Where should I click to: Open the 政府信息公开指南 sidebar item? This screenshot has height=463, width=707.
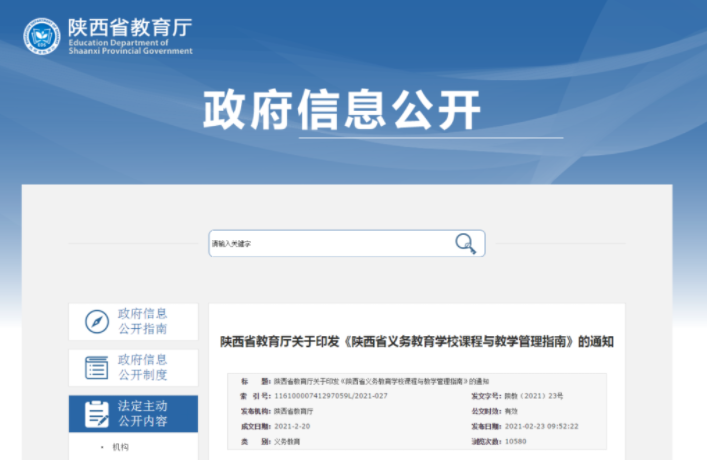click(142, 321)
